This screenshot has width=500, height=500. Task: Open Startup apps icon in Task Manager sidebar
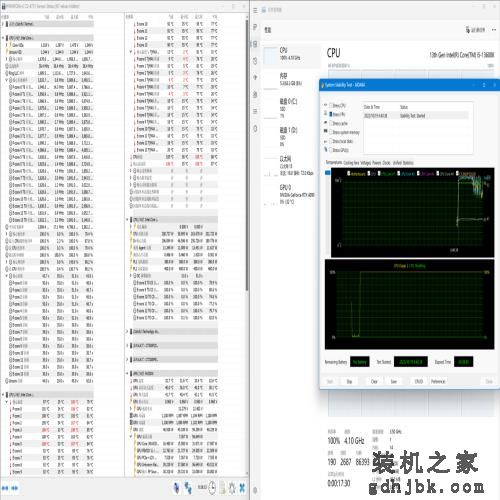click(255, 77)
